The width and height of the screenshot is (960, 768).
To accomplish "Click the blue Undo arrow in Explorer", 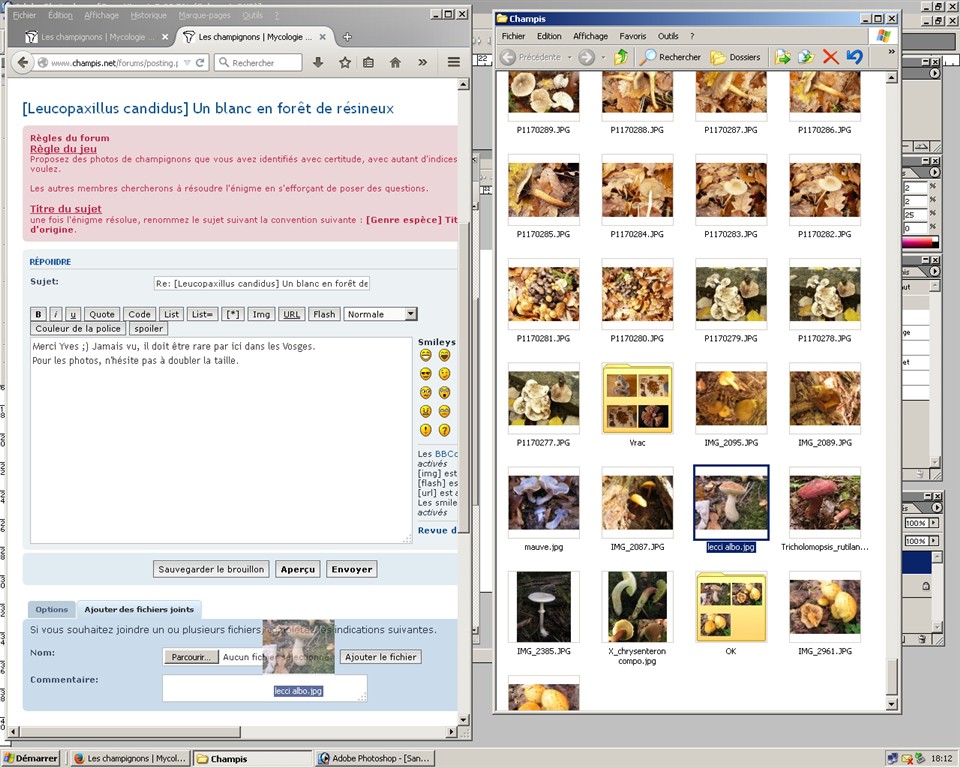I will [x=854, y=57].
